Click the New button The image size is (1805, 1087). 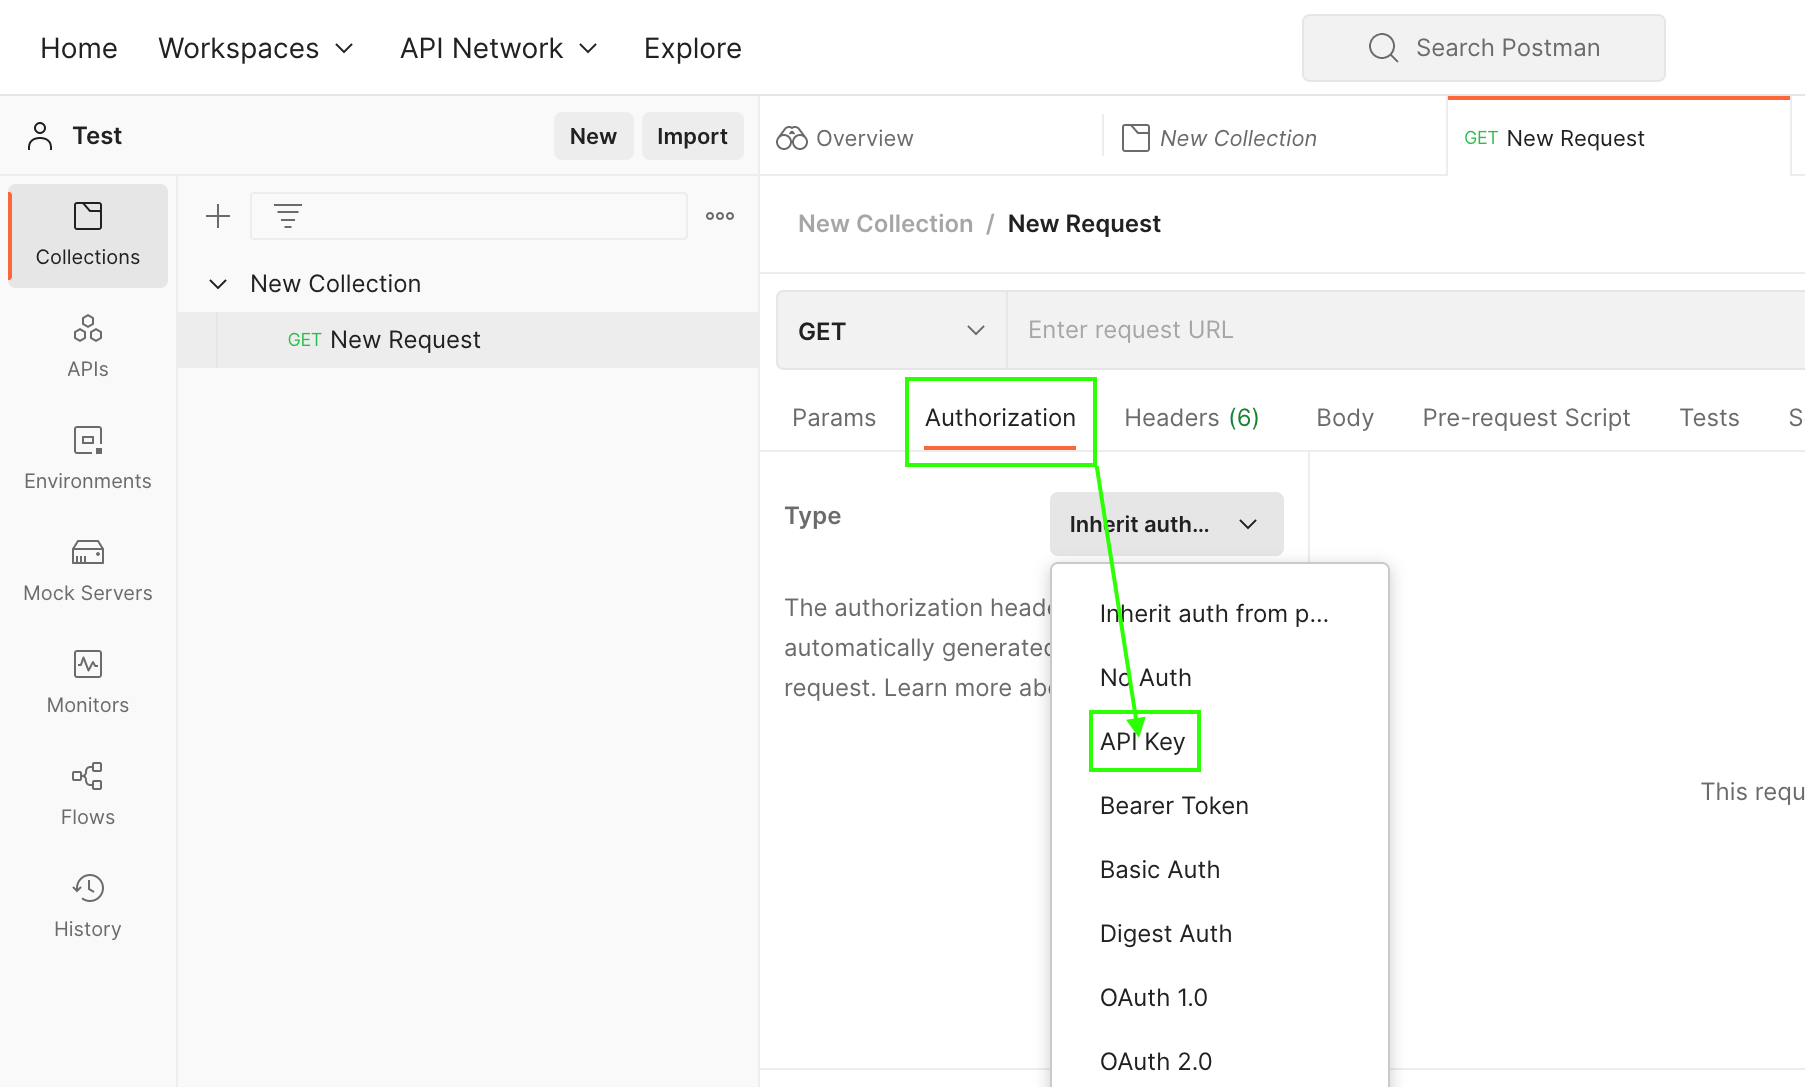pos(593,136)
